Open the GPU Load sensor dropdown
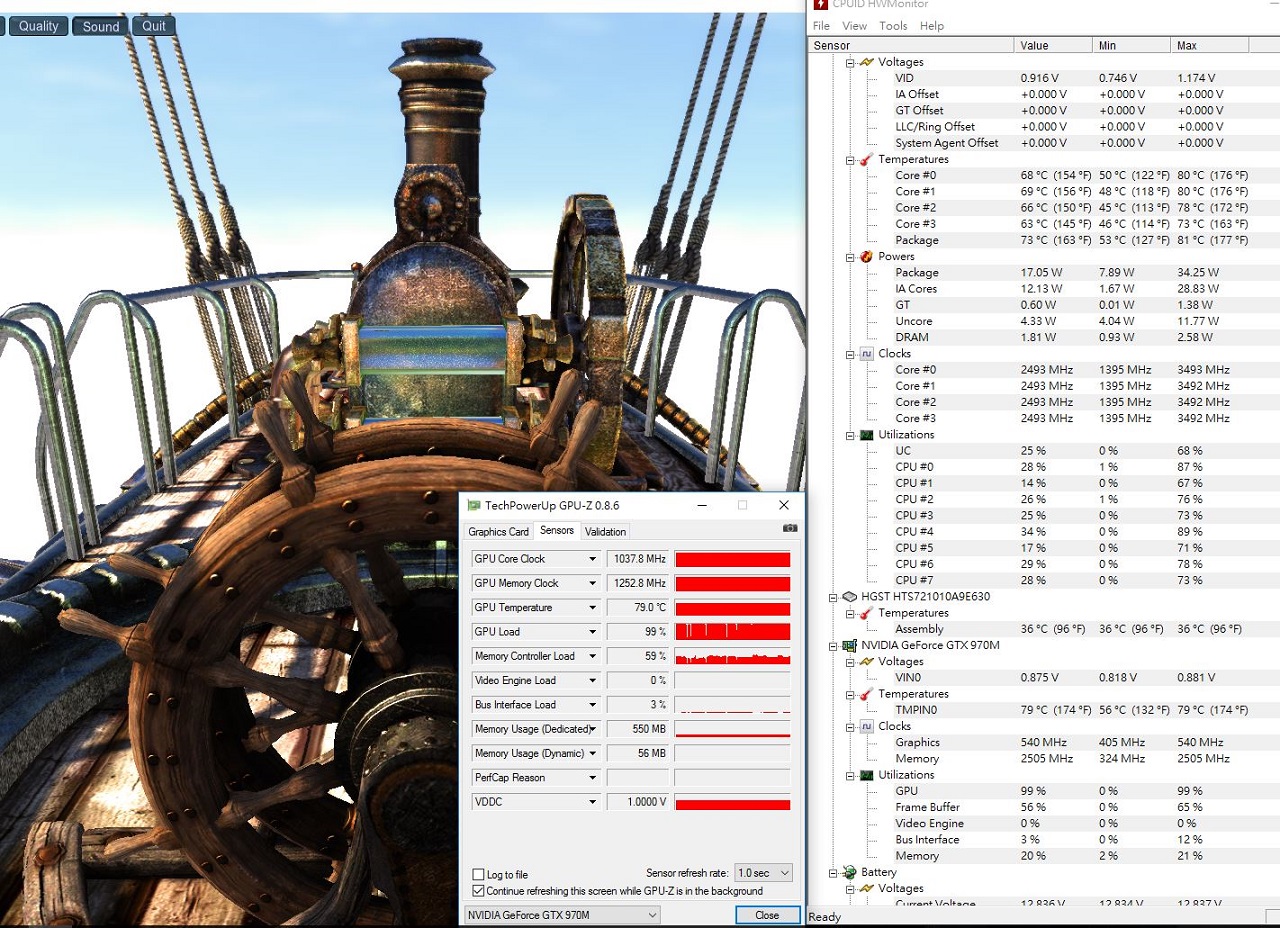Viewport: 1280px width, 928px height. (x=592, y=632)
